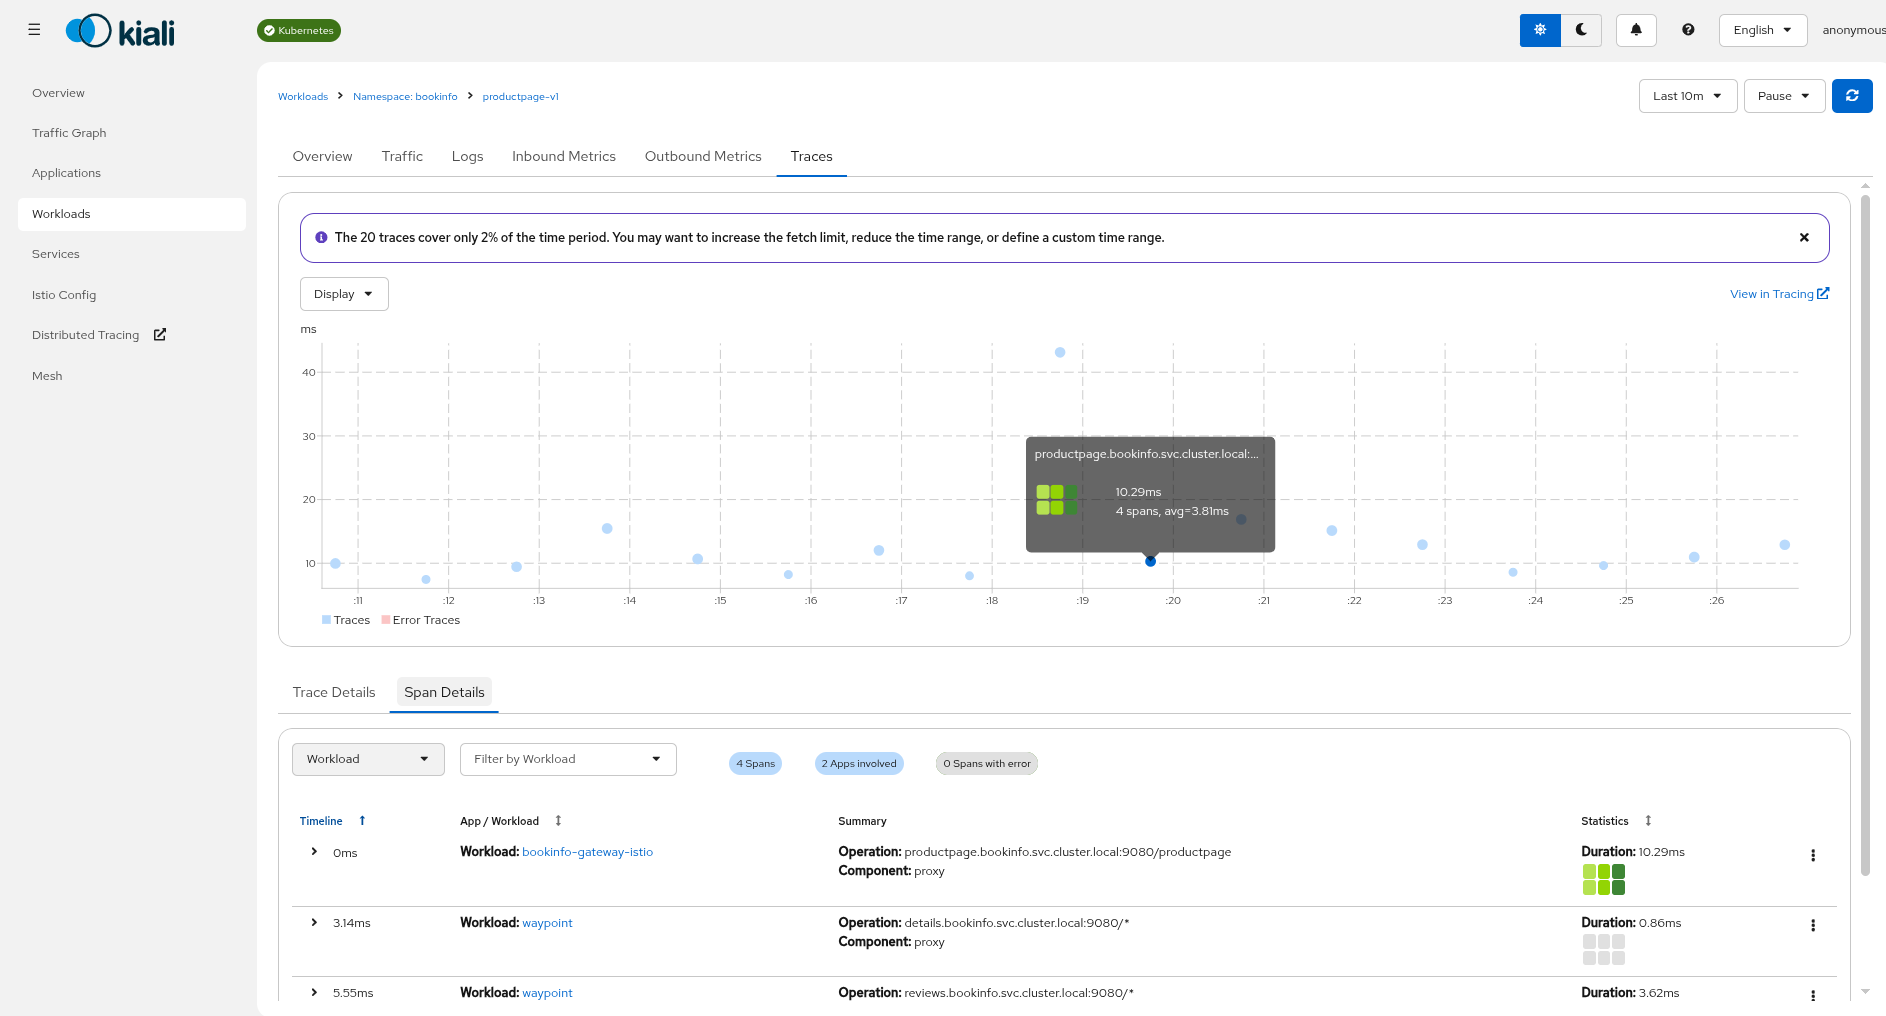Expand the 0ms span row
Viewport: 1886px width, 1016px height.
pyautogui.click(x=314, y=852)
